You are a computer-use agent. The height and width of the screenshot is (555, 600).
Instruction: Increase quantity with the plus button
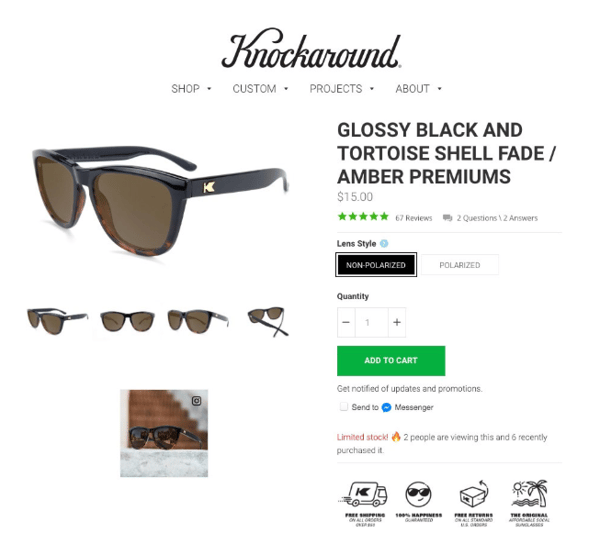click(x=397, y=322)
